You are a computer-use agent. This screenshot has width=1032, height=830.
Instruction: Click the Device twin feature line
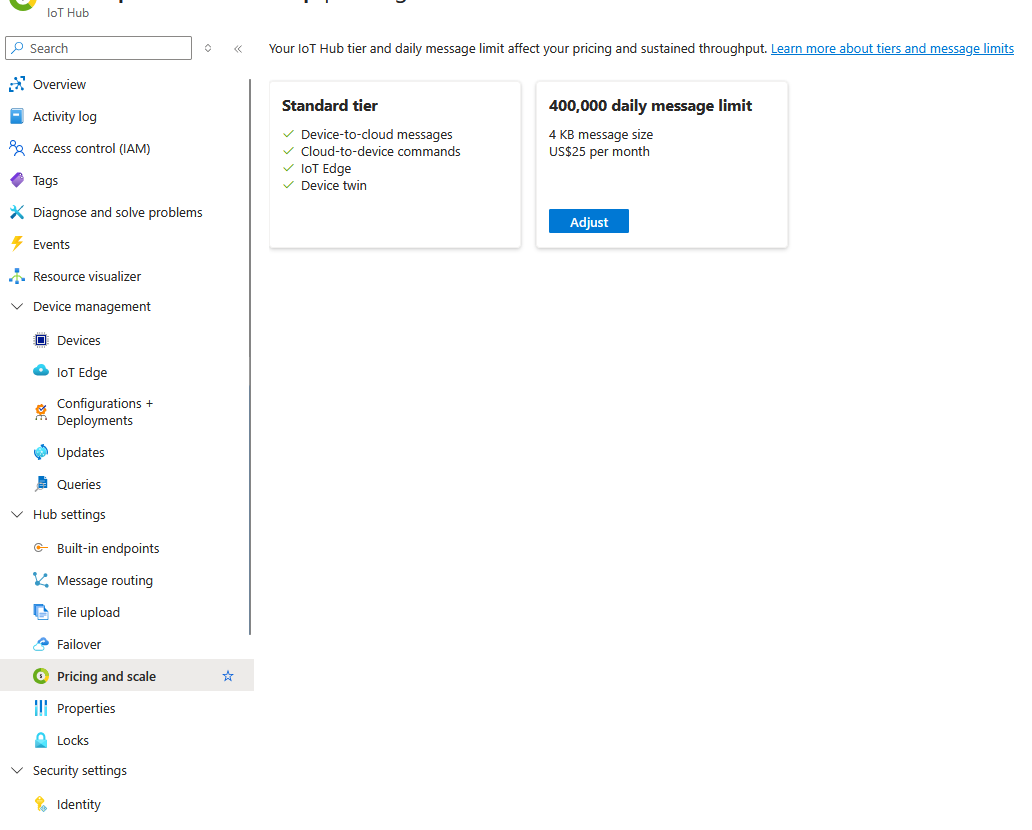coord(334,186)
